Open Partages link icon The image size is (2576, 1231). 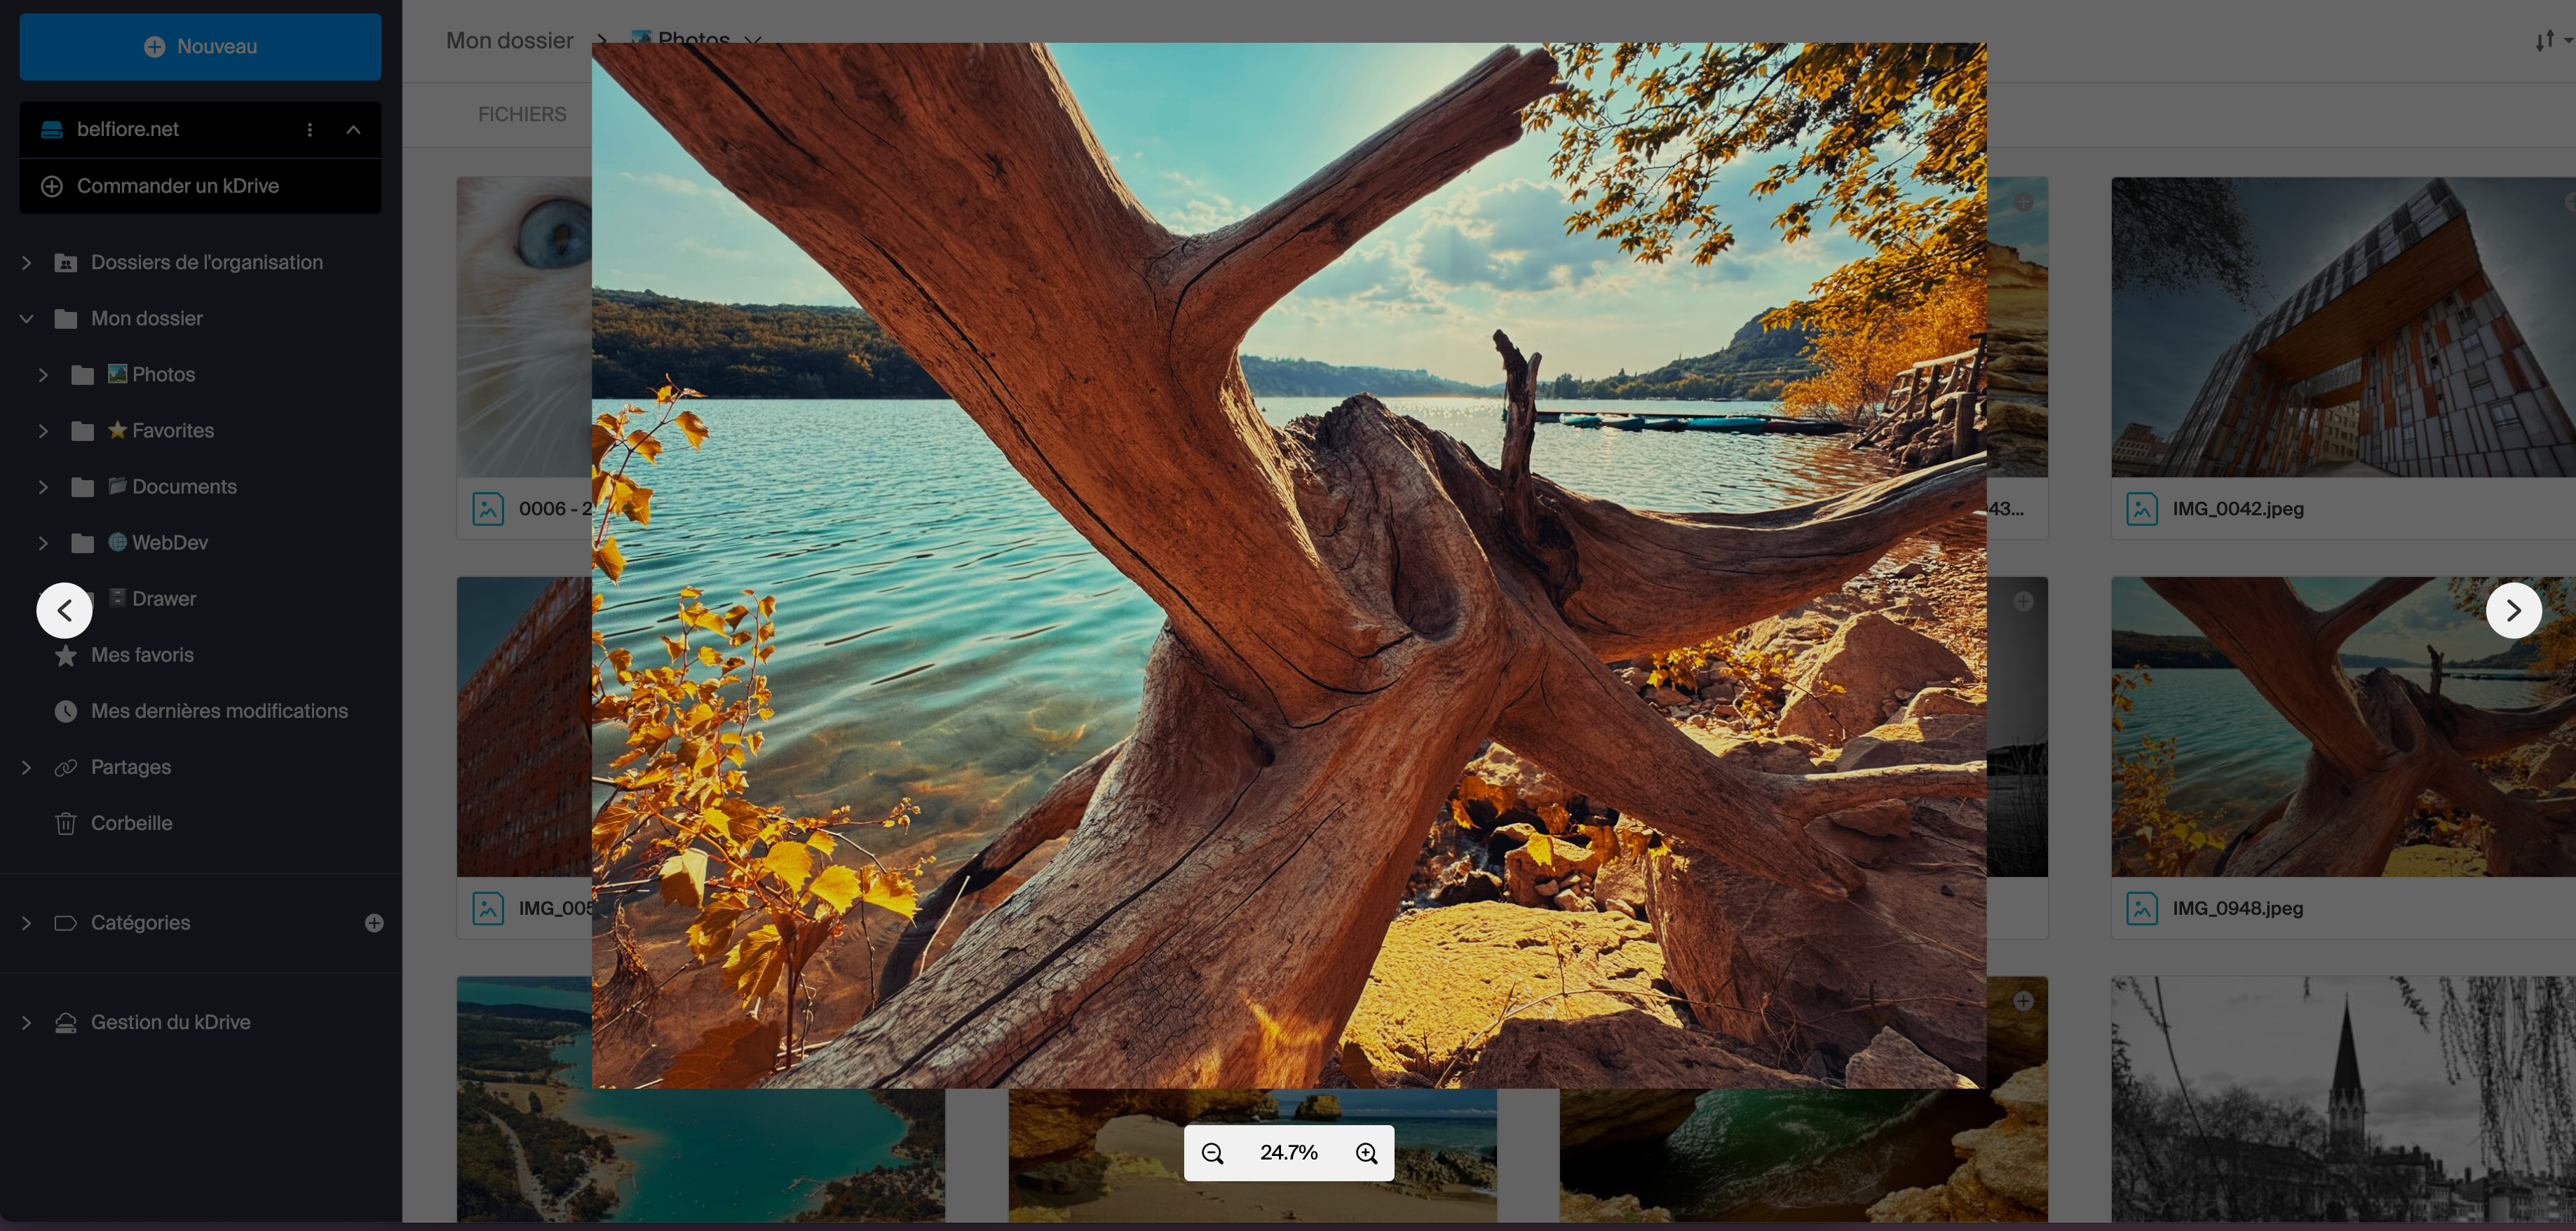[66, 768]
